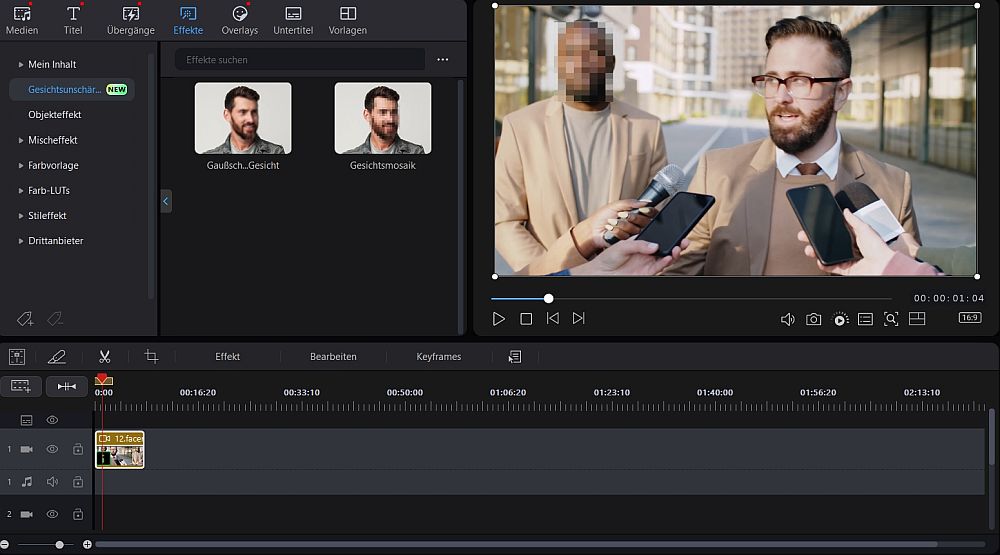This screenshot has height=555, width=1000.
Task: Select the Gaußsch...Gesicht effect thumbnail
Action: pos(243,119)
